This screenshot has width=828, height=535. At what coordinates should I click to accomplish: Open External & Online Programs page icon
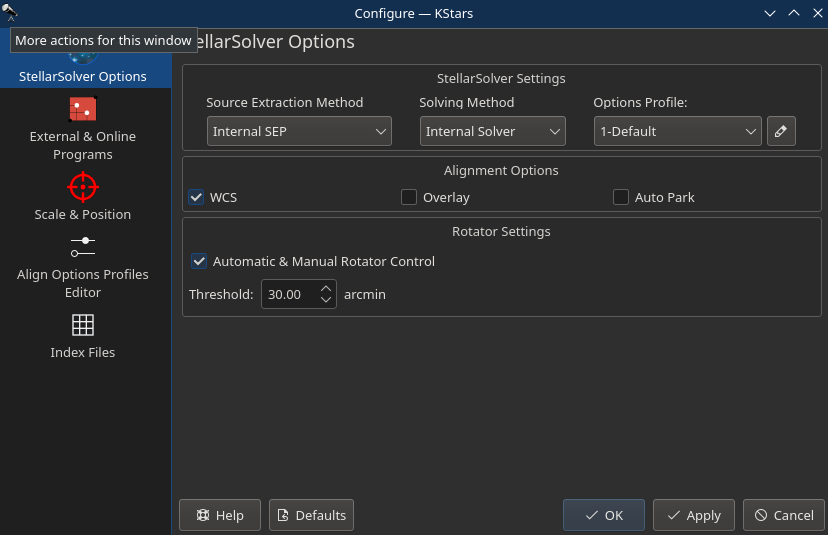coord(83,109)
